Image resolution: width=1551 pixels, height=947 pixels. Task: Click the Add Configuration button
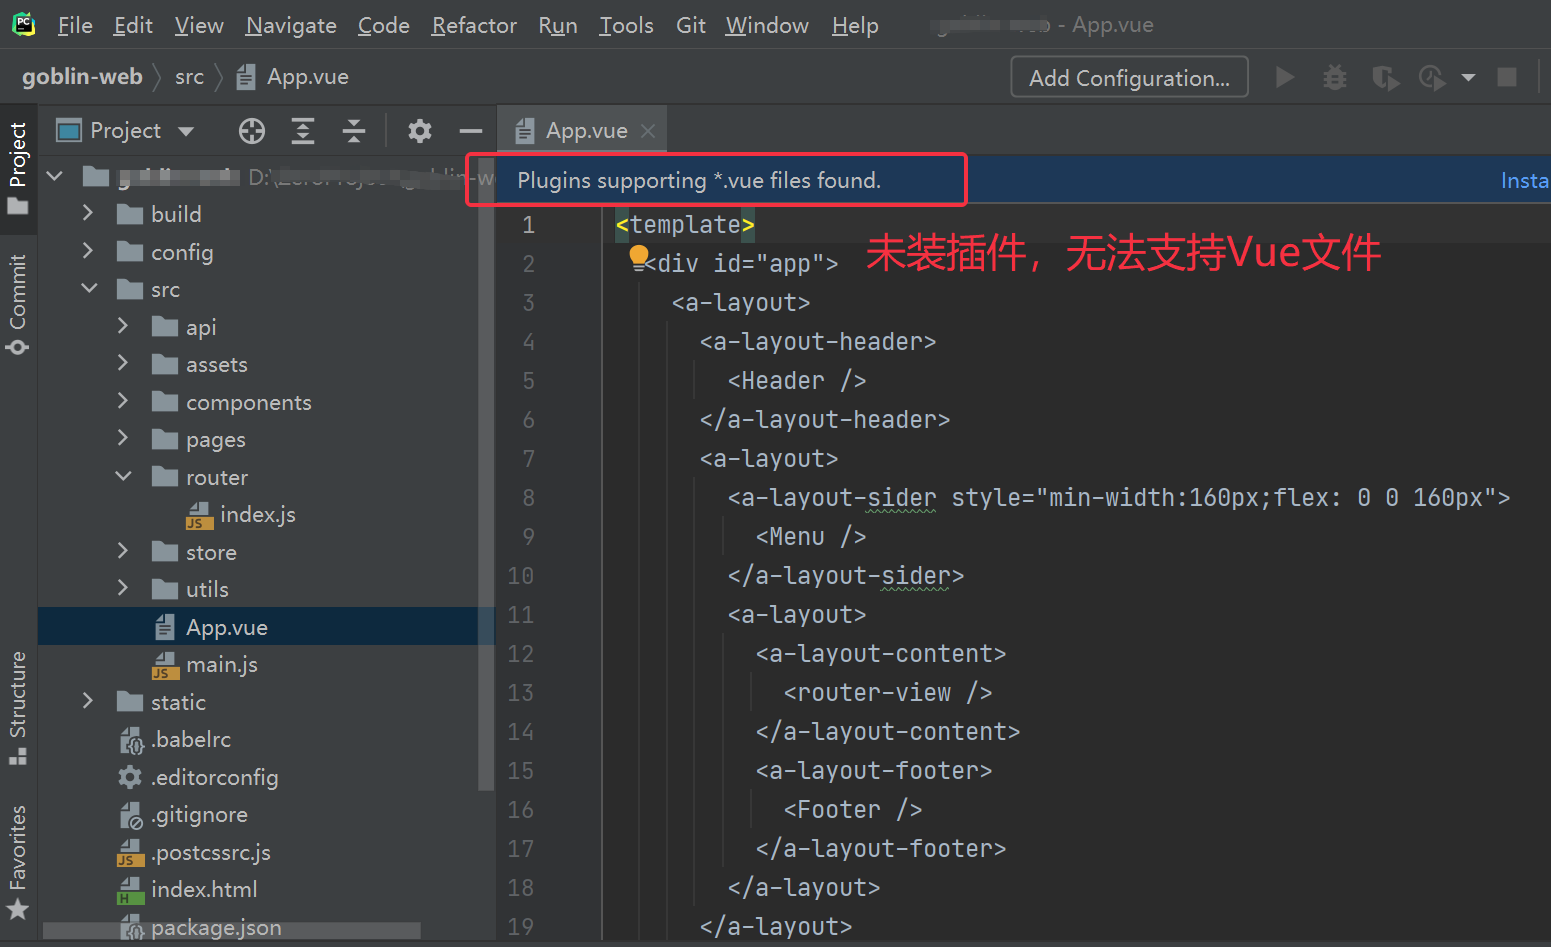[x=1129, y=77]
